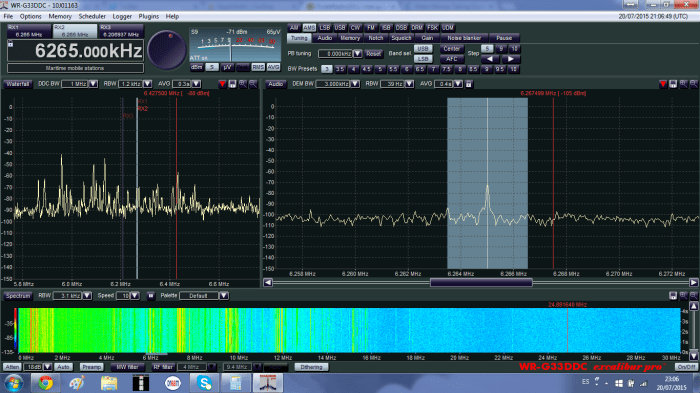700x393 pixels.
Task: Zoom in the wideband waterfall
Action: coord(683,296)
